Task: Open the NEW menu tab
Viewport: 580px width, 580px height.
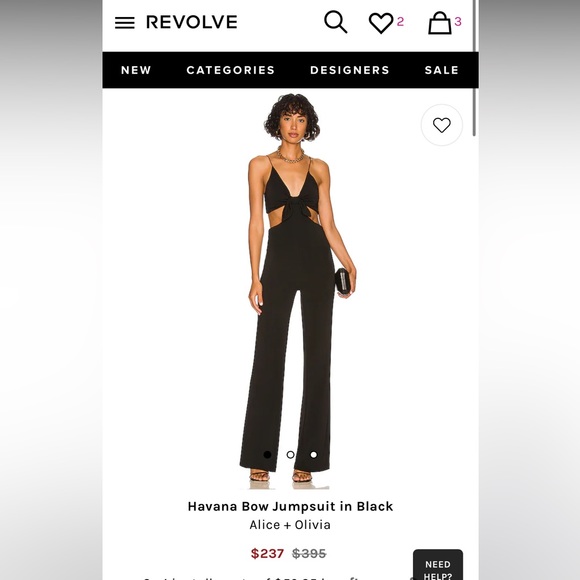Action: point(136,70)
